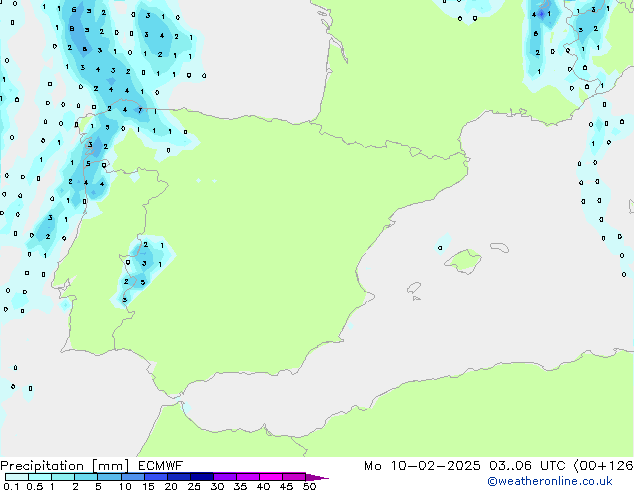Click the legend value '25'

[194, 486]
